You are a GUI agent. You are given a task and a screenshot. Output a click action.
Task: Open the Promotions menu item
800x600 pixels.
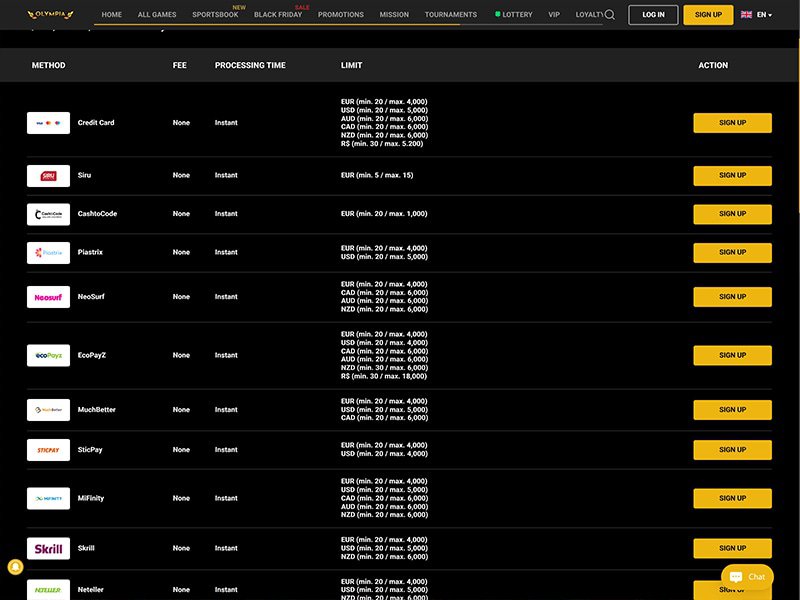[341, 15]
